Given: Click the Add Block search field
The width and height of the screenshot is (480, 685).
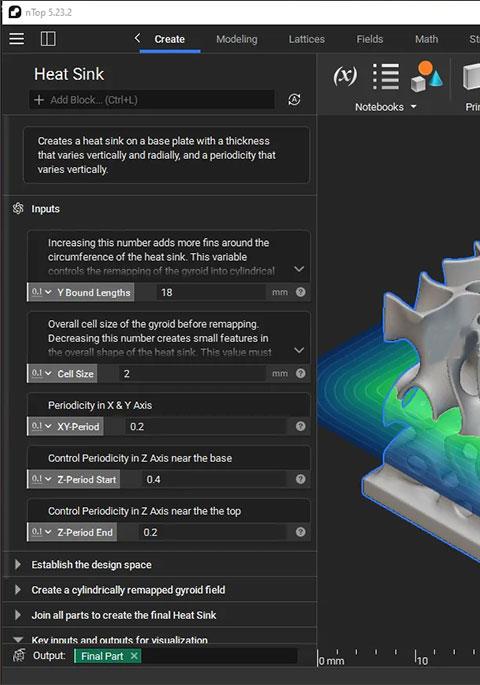Looking at the screenshot, I should (152, 100).
